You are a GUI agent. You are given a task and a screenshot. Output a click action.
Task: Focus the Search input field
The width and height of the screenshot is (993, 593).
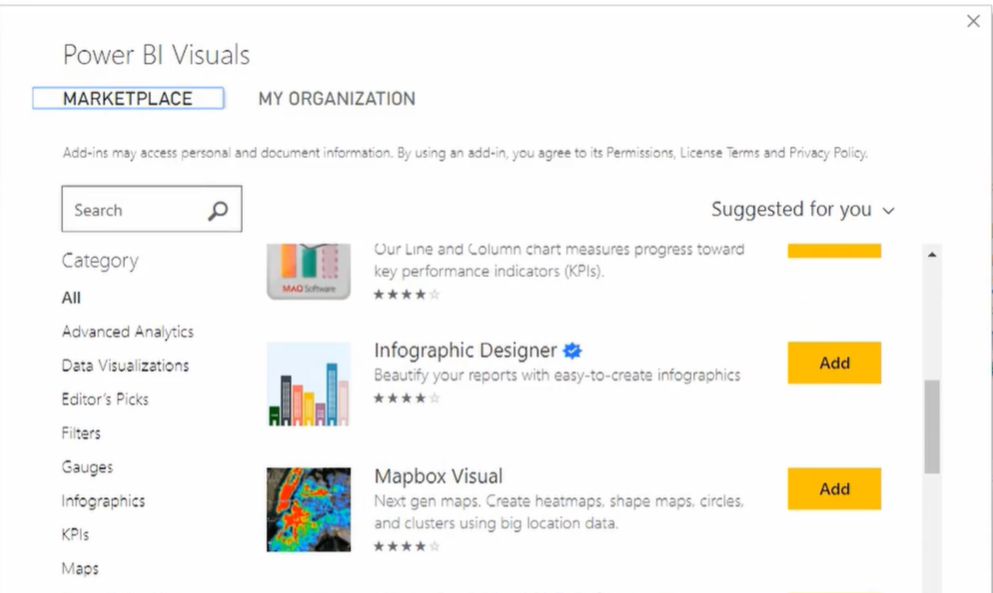[x=151, y=209]
